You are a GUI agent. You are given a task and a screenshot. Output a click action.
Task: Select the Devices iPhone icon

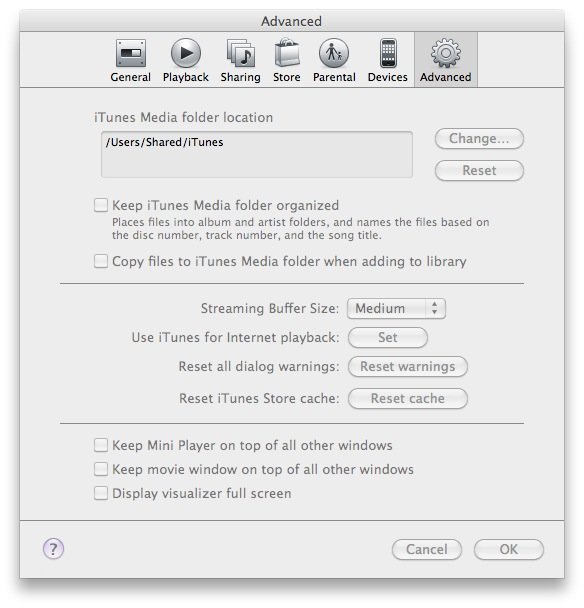tap(388, 53)
